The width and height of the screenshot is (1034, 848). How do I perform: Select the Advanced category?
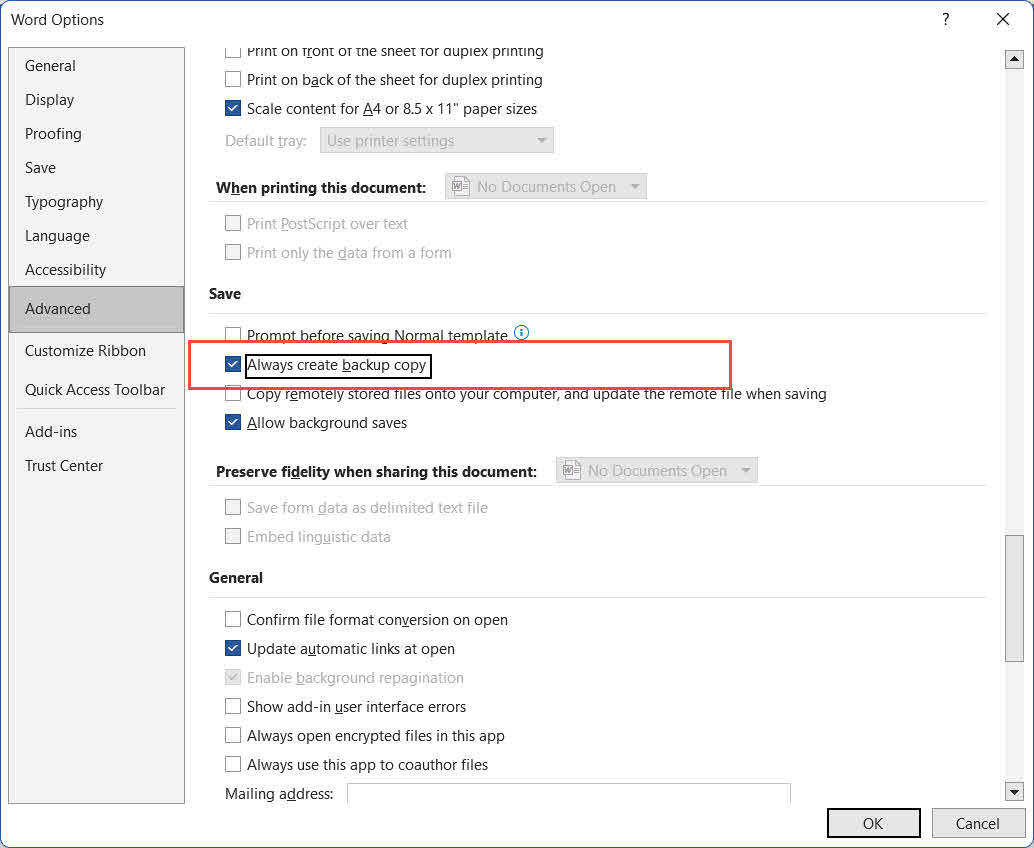click(96, 309)
